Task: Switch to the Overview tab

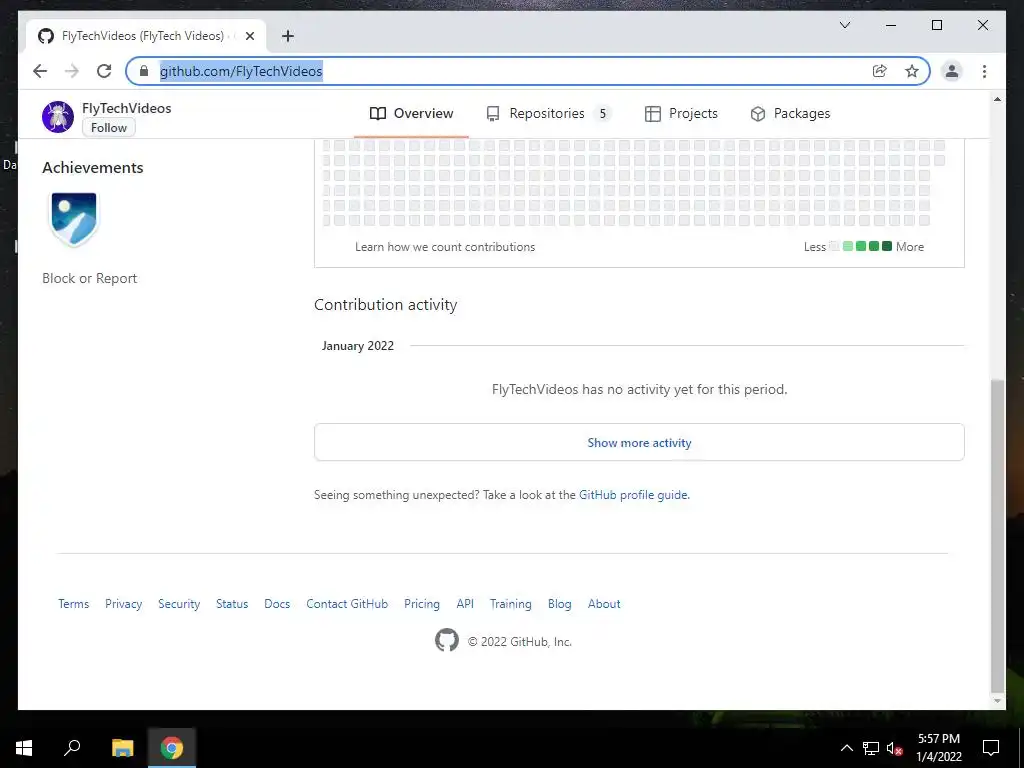Action: tap(411, 114)
